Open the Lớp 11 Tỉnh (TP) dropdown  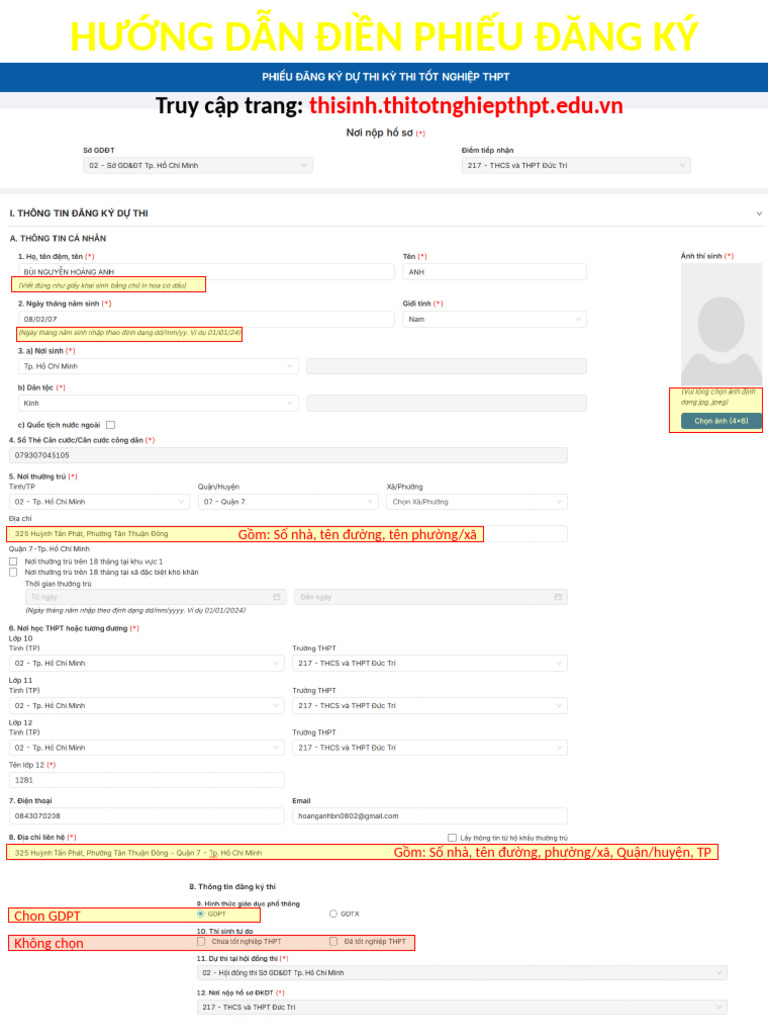(x=146, y=705)
